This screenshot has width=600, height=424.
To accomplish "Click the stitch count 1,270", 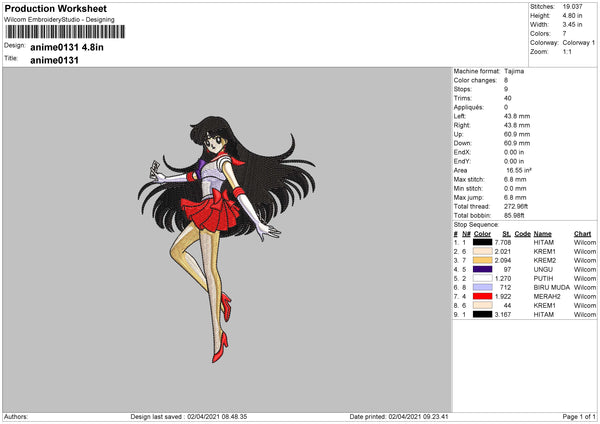I will point(502,278).
